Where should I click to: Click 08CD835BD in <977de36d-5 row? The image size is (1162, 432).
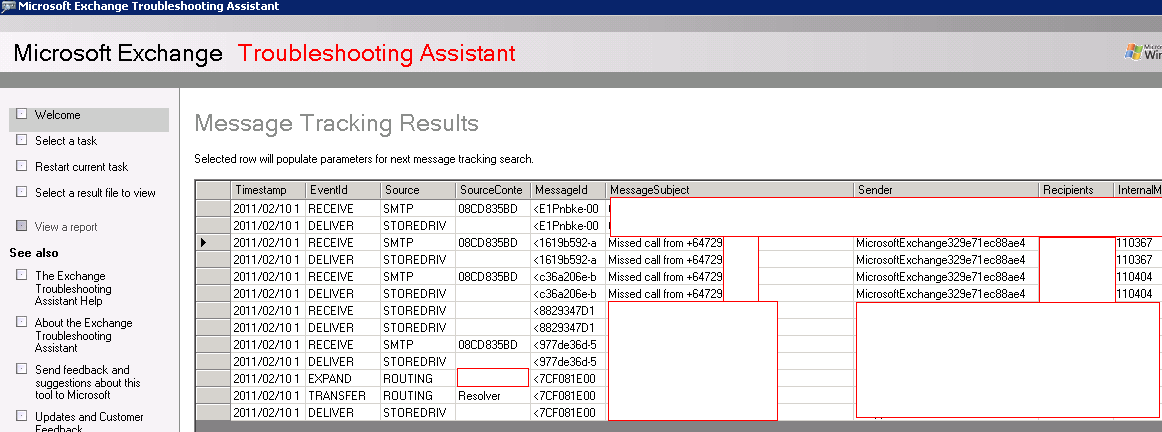click(493, 345)
